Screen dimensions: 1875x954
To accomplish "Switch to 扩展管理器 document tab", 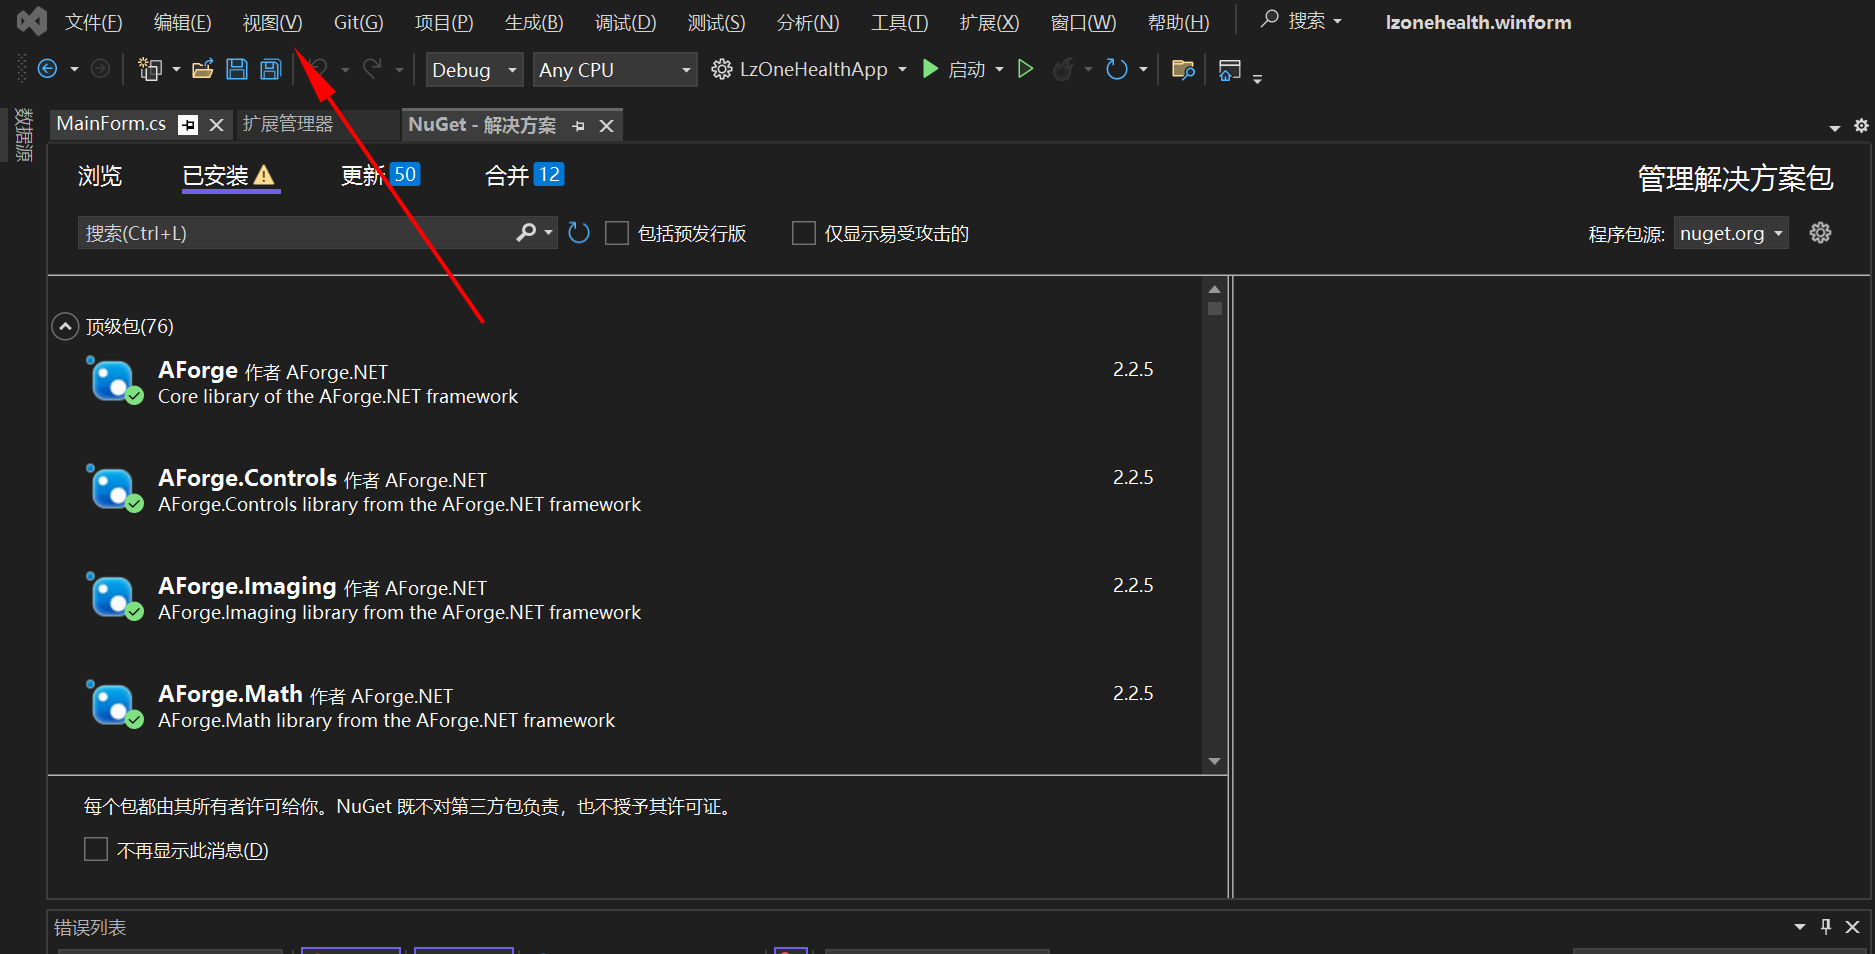I will 288,124.
